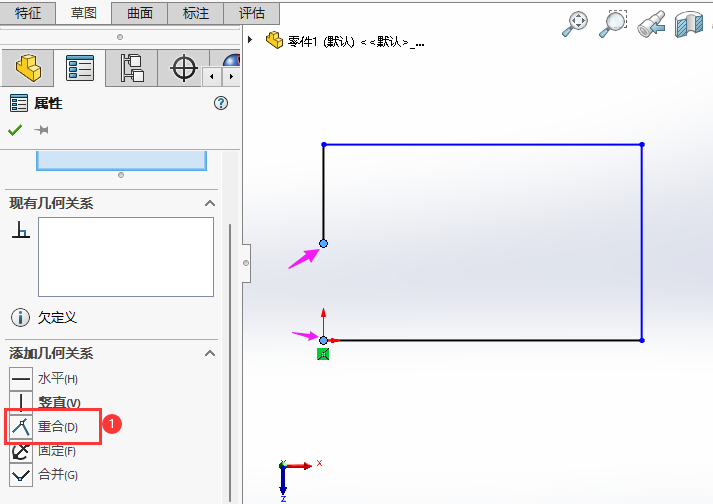Click the existing relations list box
The height and width of the screenshot is (504, 713).
click(x=126, y=257)
